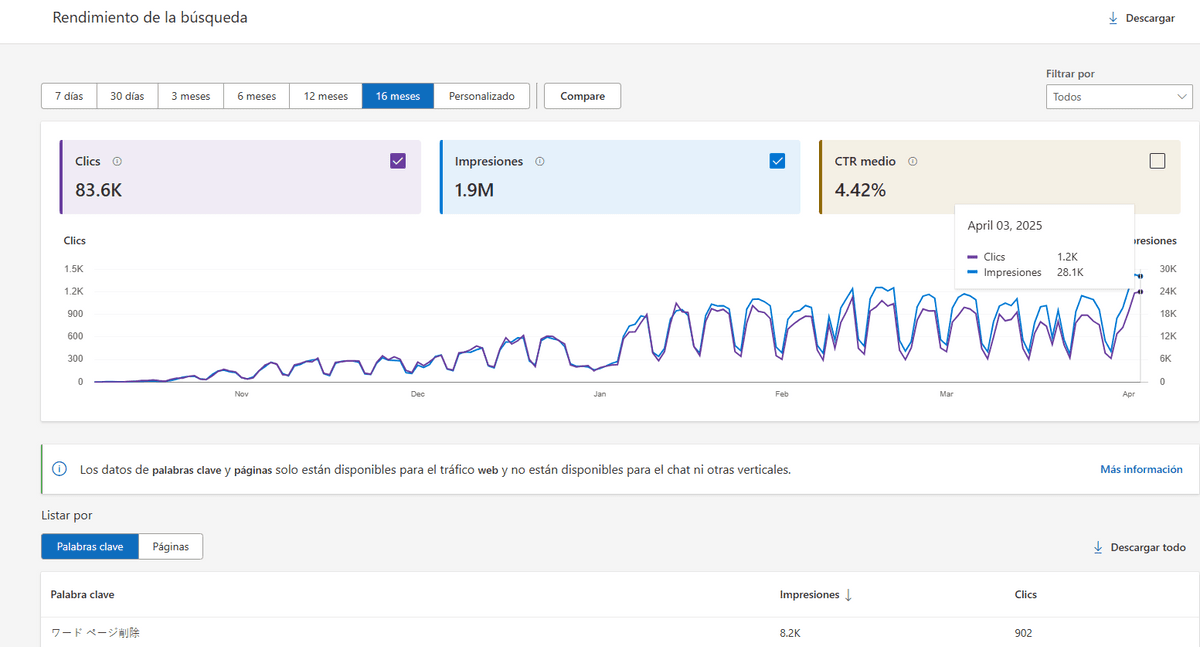
Task: Select the Personalizado date range option
Action: coord(481,96)
